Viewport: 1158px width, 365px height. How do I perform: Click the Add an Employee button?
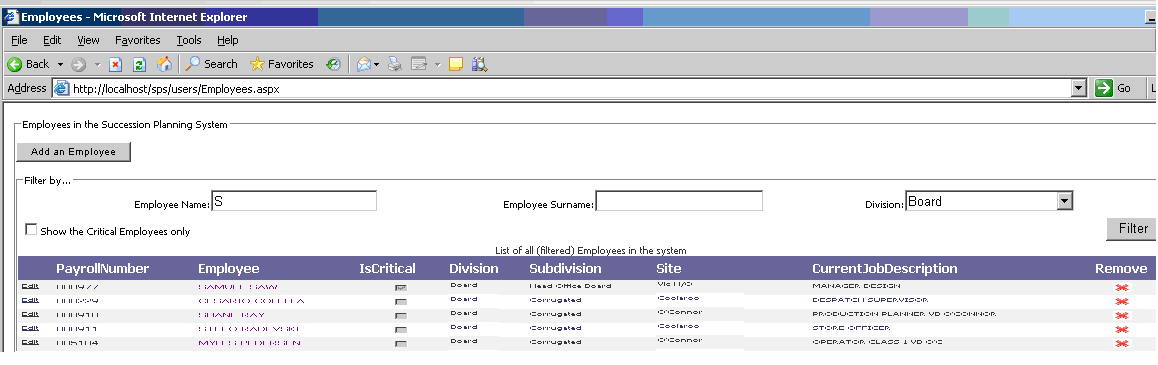(73, 151)
